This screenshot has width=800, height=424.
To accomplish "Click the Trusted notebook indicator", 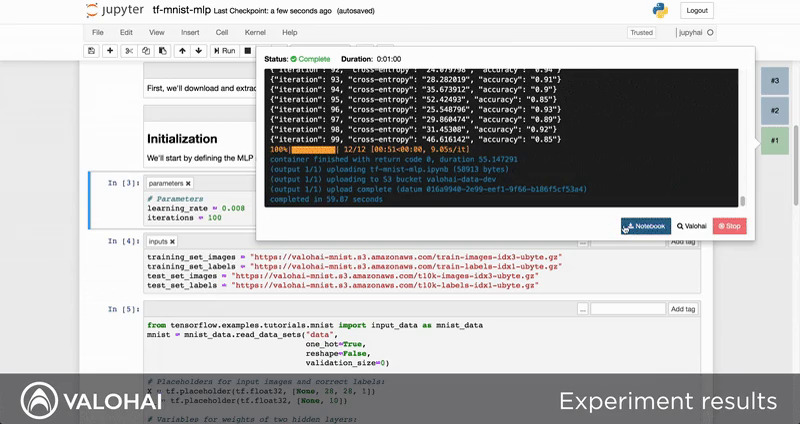I will point(641,32).
